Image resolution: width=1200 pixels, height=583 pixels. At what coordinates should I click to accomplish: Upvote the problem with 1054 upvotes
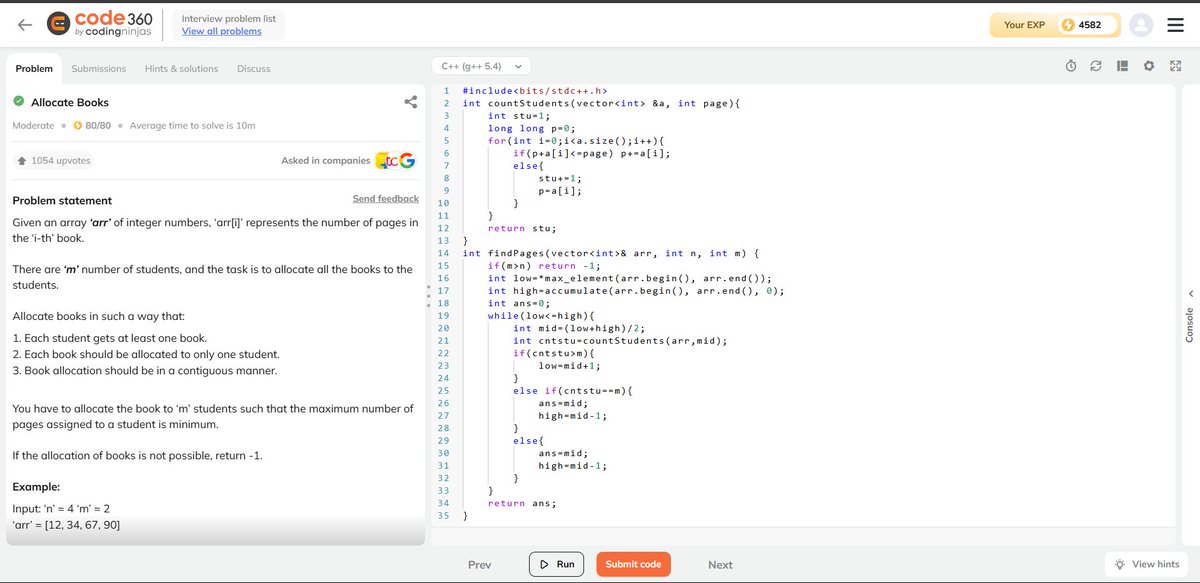(55, 161)
